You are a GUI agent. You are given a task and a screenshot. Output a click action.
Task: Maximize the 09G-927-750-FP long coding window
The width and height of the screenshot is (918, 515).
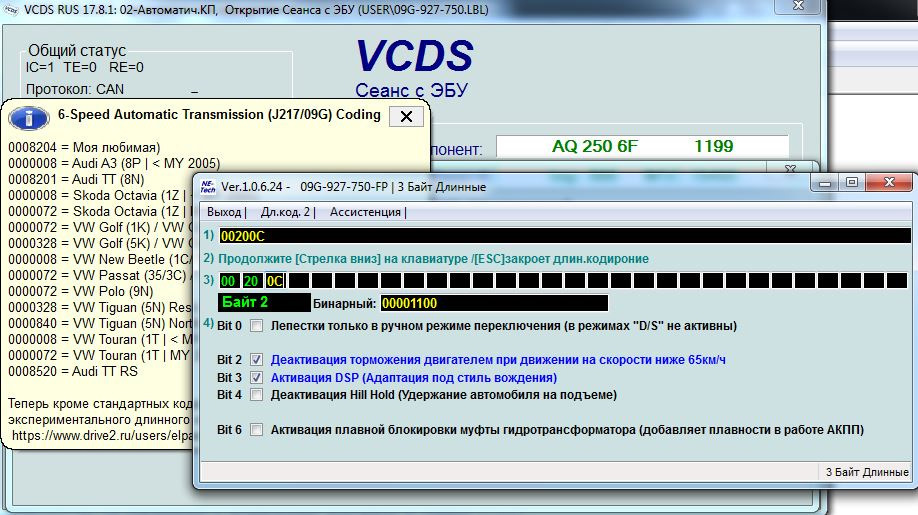(x=852, y=183)
